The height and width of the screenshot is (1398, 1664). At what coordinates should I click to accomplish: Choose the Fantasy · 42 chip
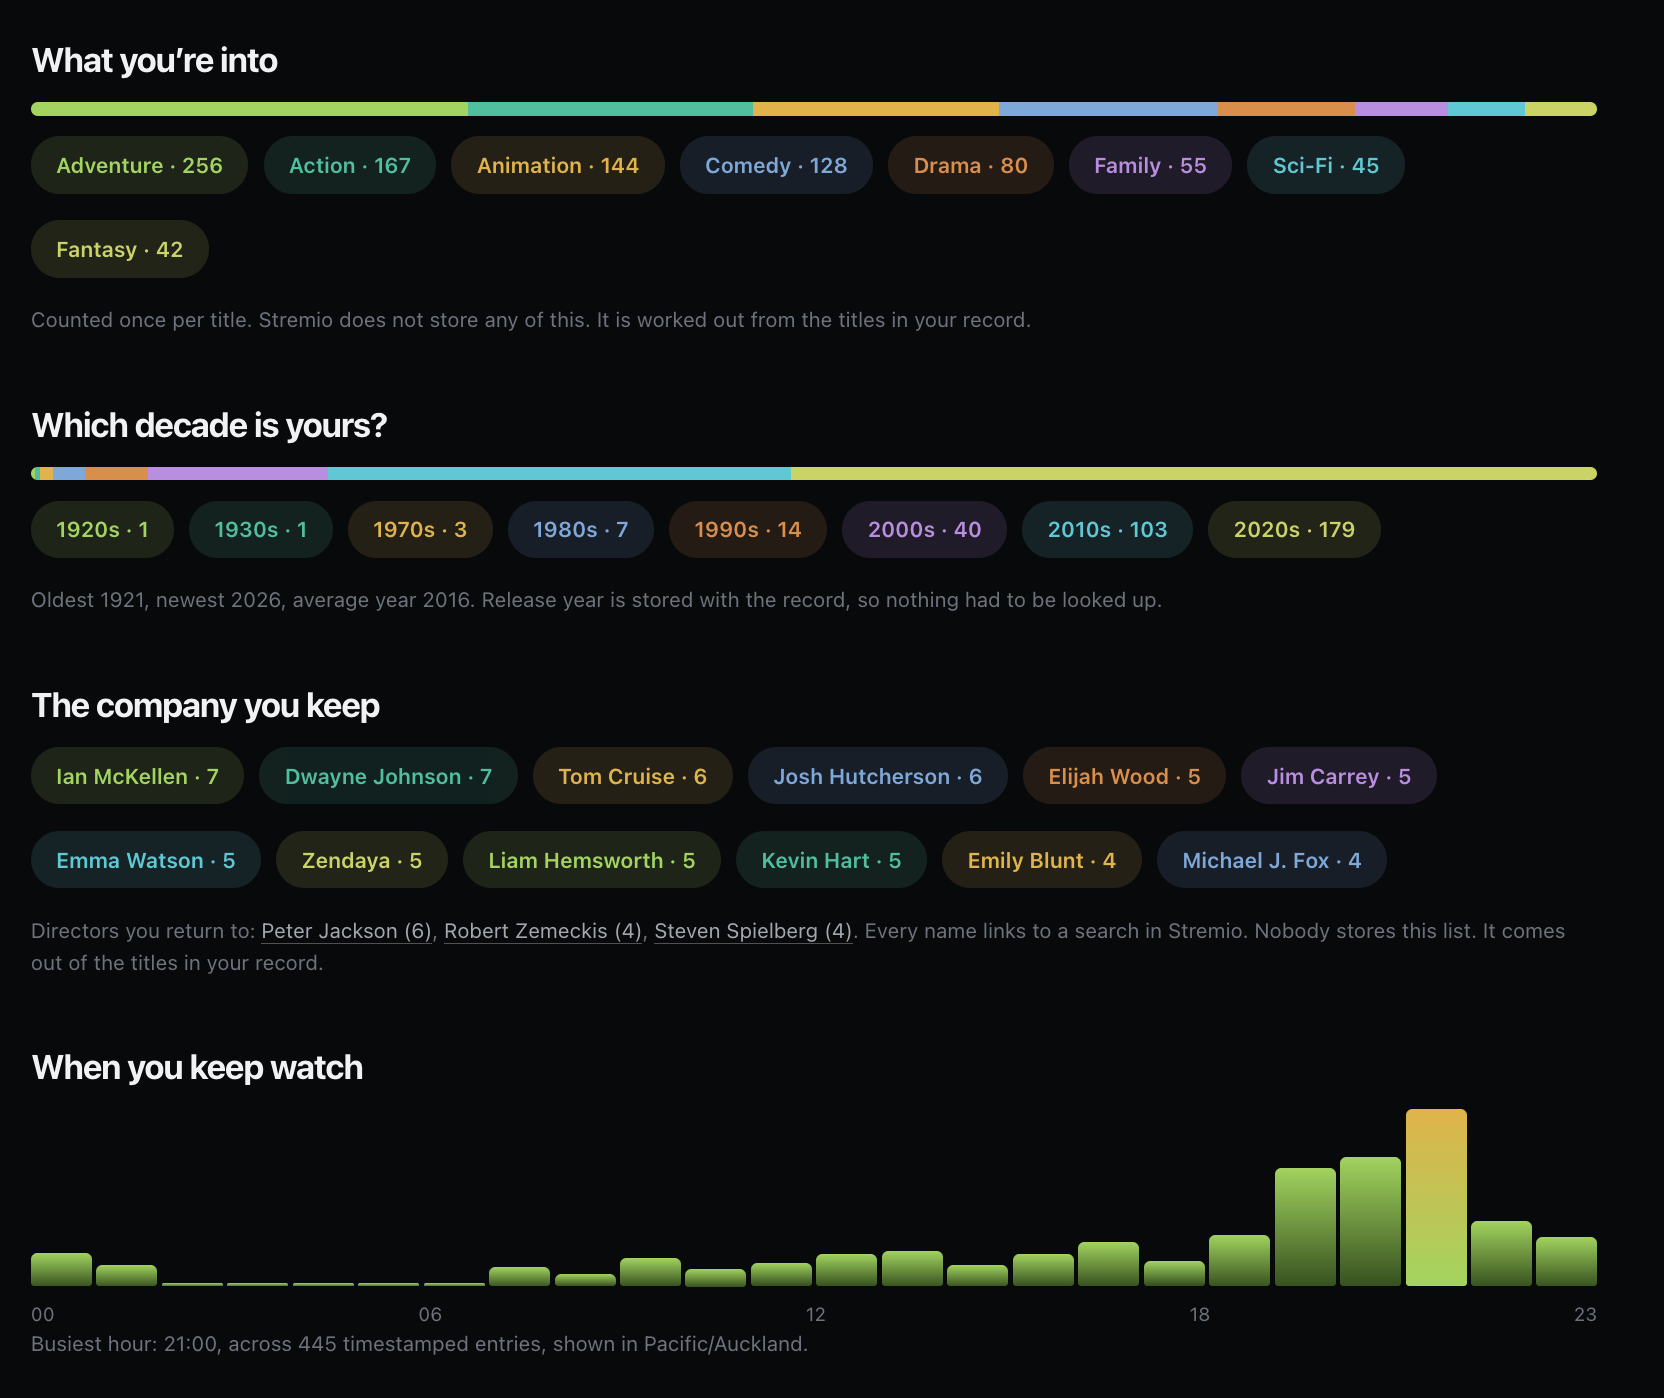pos(120,249)
